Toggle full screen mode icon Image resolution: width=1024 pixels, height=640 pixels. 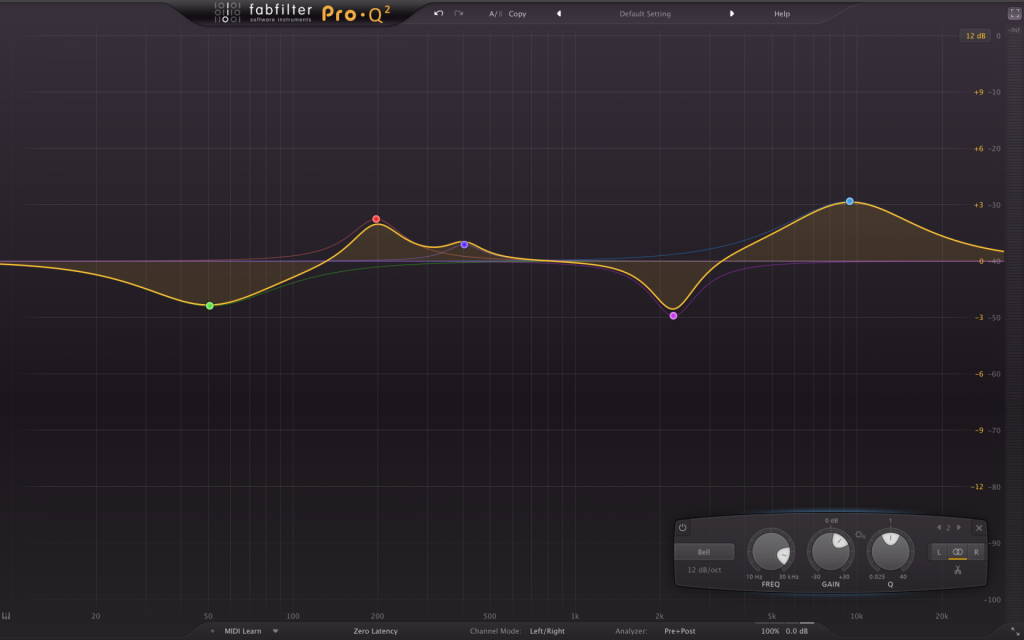tap(1014, 13)
